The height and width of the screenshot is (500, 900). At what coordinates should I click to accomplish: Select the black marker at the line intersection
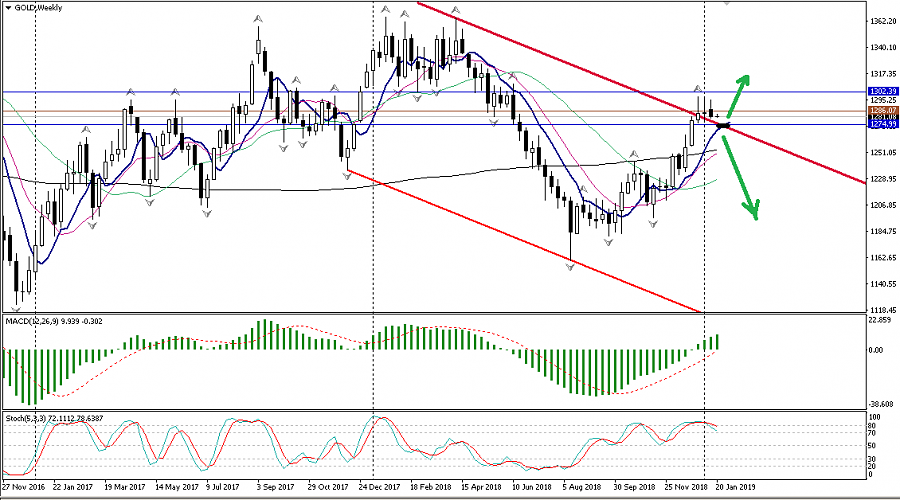coord(723,124)
